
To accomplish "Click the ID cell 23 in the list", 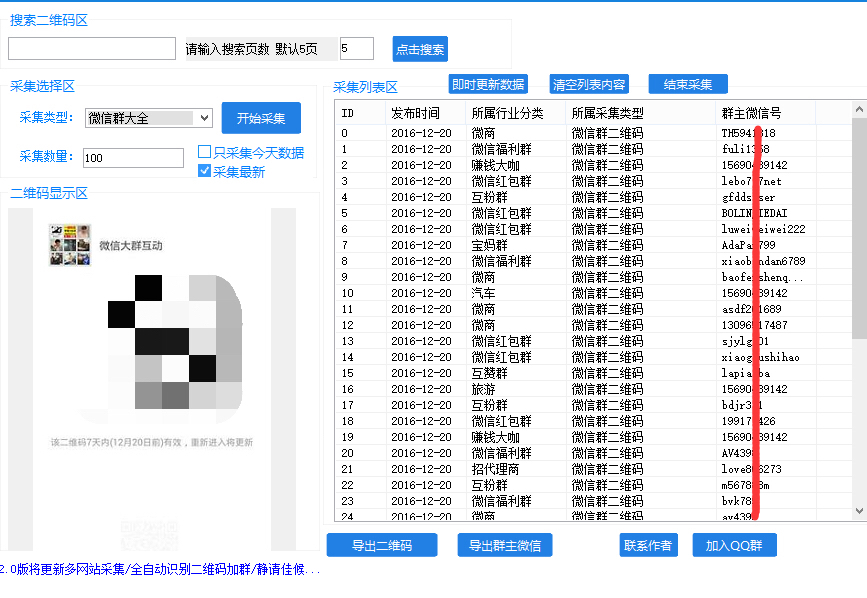I will tap(347, 501).
